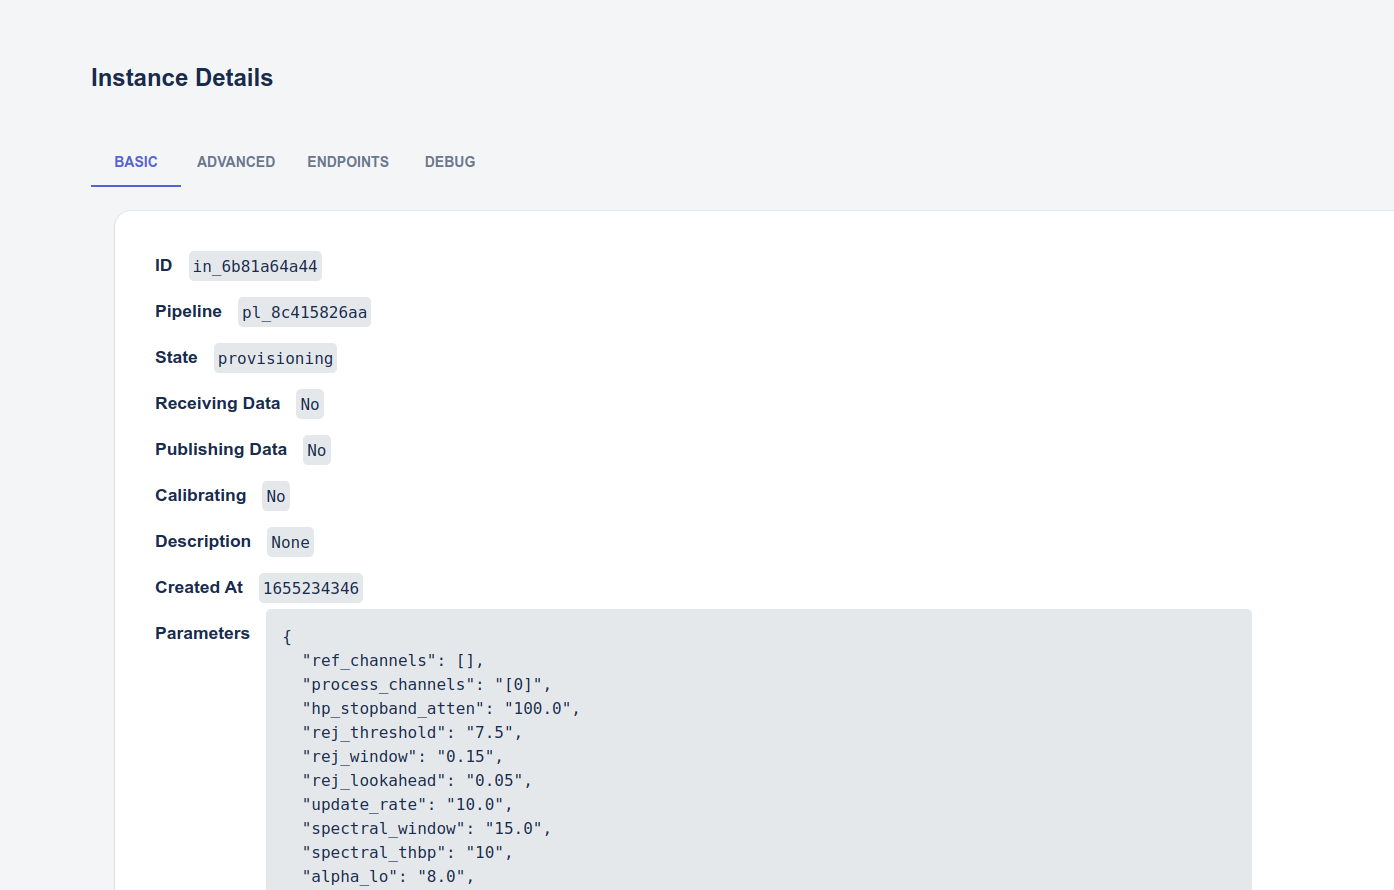This screenshot has width=1394, height=890.
Task: Click the ref_channels parameter line
Action: (x=393, y=661)
